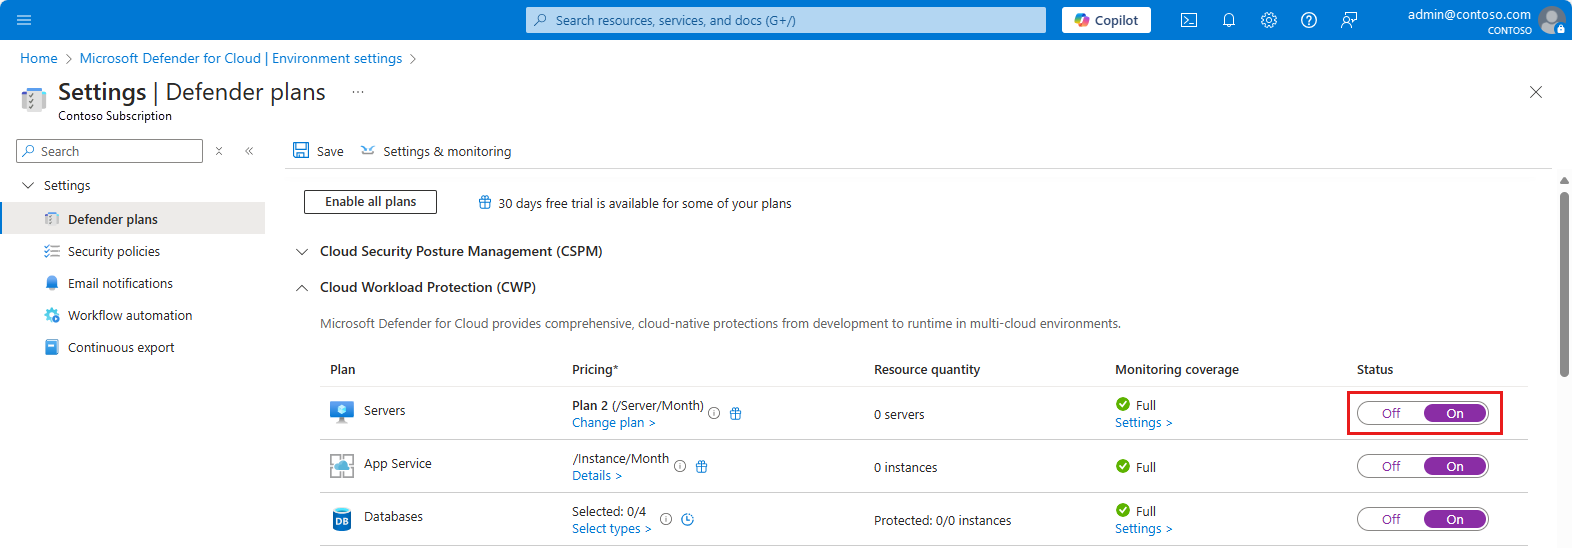Viewport: 1572px width, 548px height.
Task: Select Workflow automation in the sidebar
Action: 129,316
